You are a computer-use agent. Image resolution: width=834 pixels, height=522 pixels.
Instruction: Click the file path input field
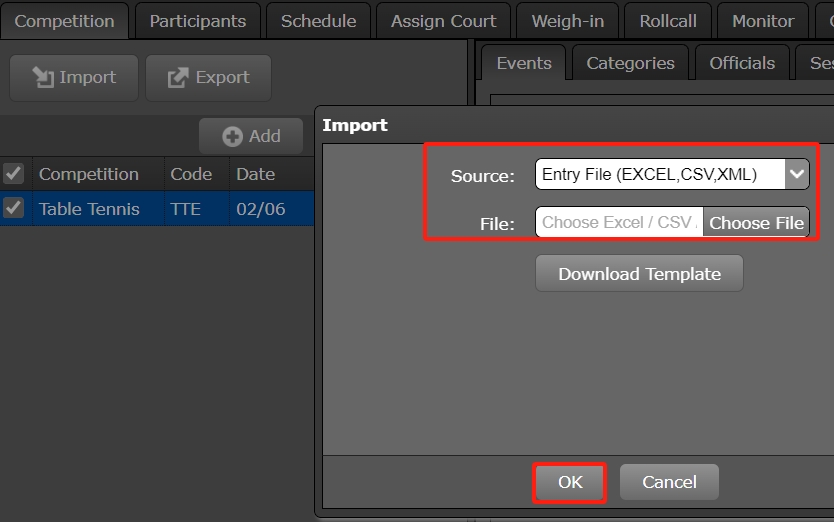click(x=619, y=222)
